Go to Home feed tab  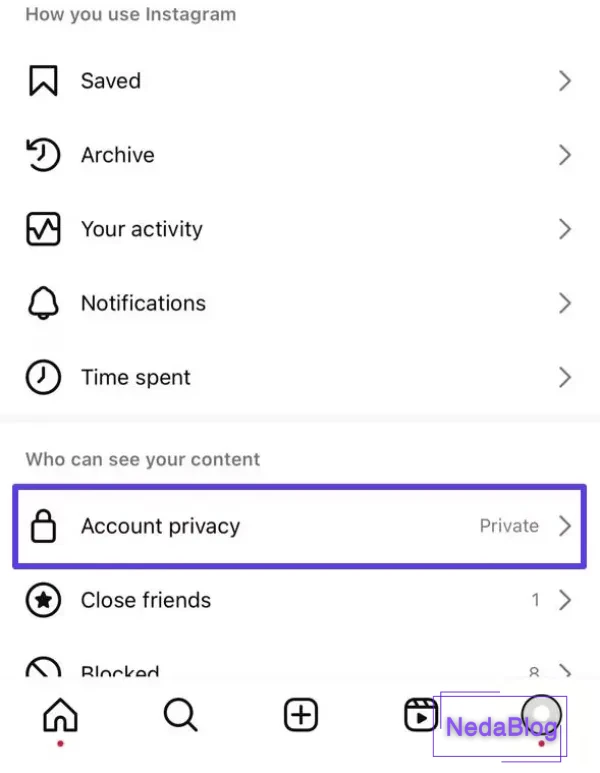pos(61,716)
